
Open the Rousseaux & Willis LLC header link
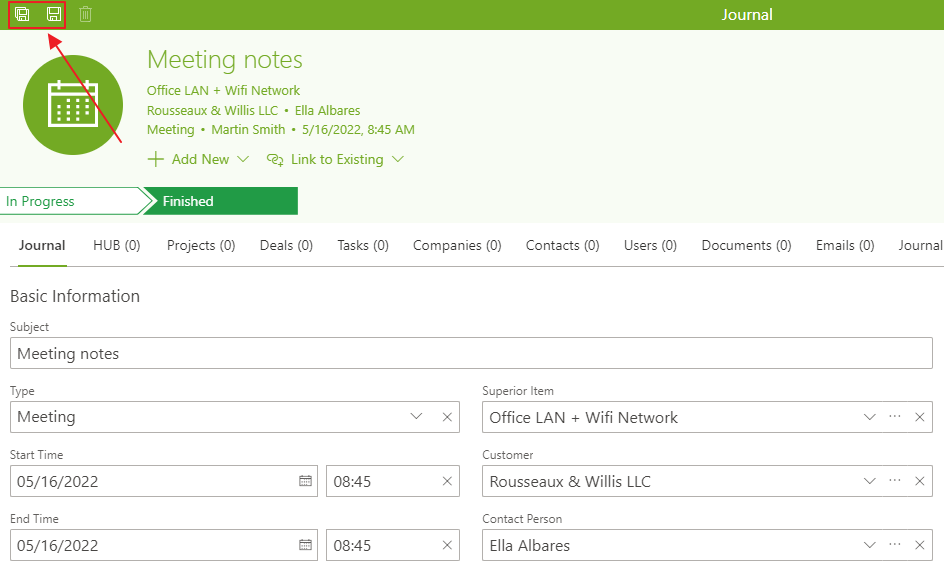213,110
